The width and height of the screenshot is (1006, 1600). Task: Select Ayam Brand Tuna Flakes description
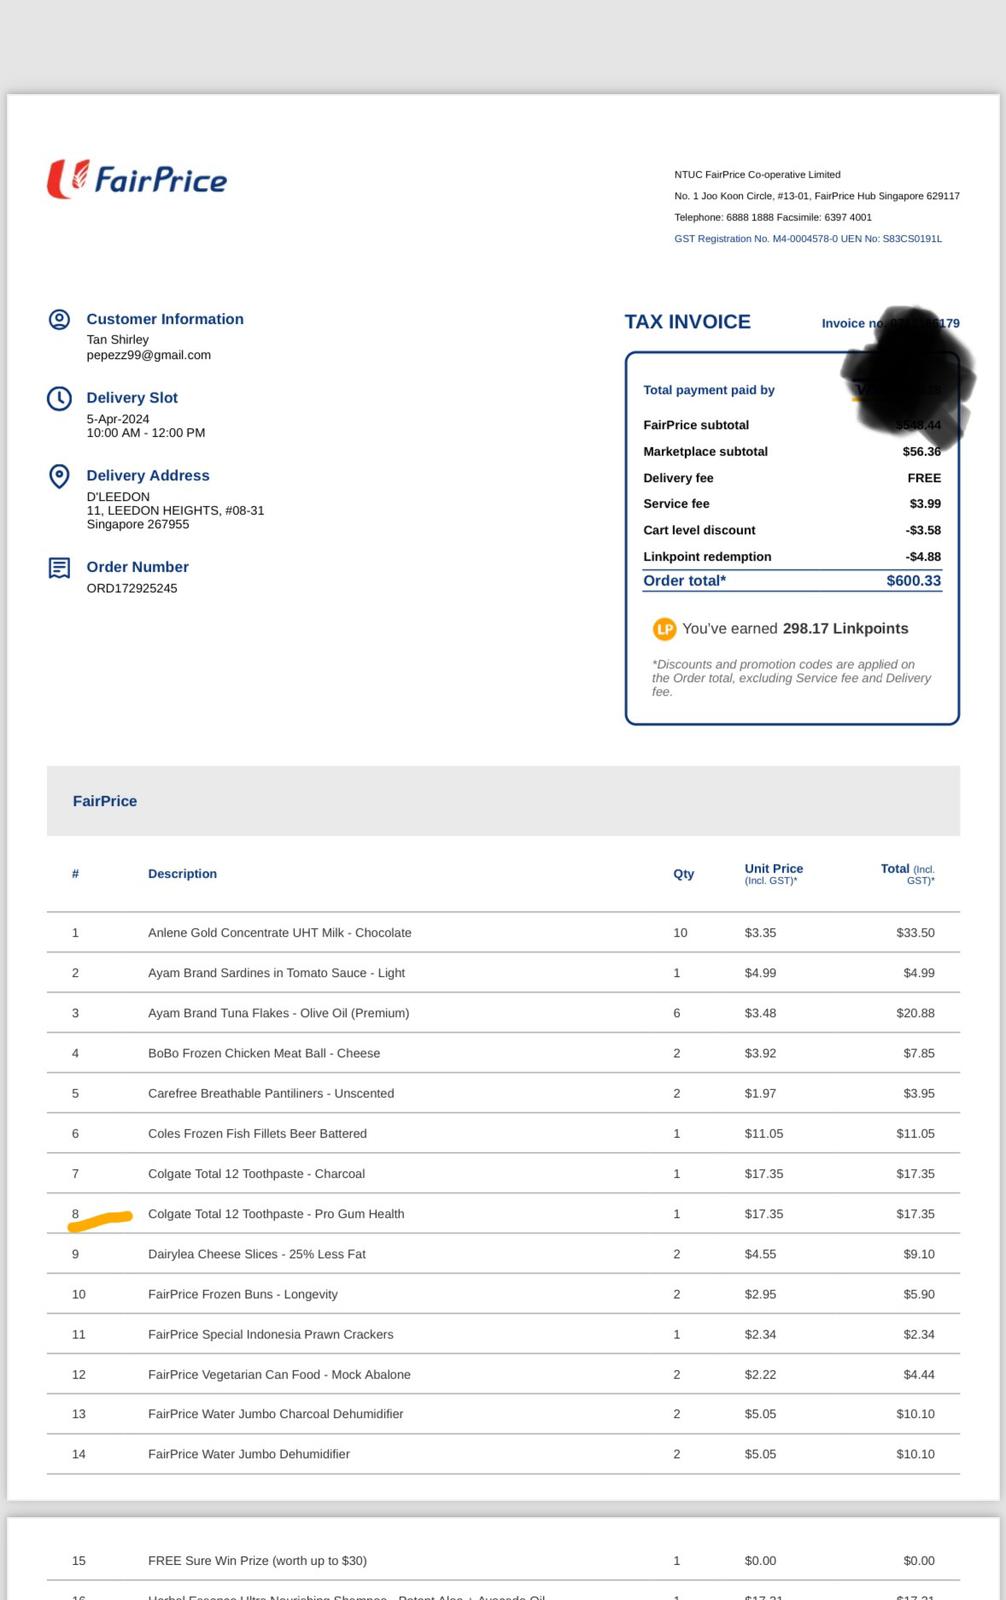coord(279,1013)
